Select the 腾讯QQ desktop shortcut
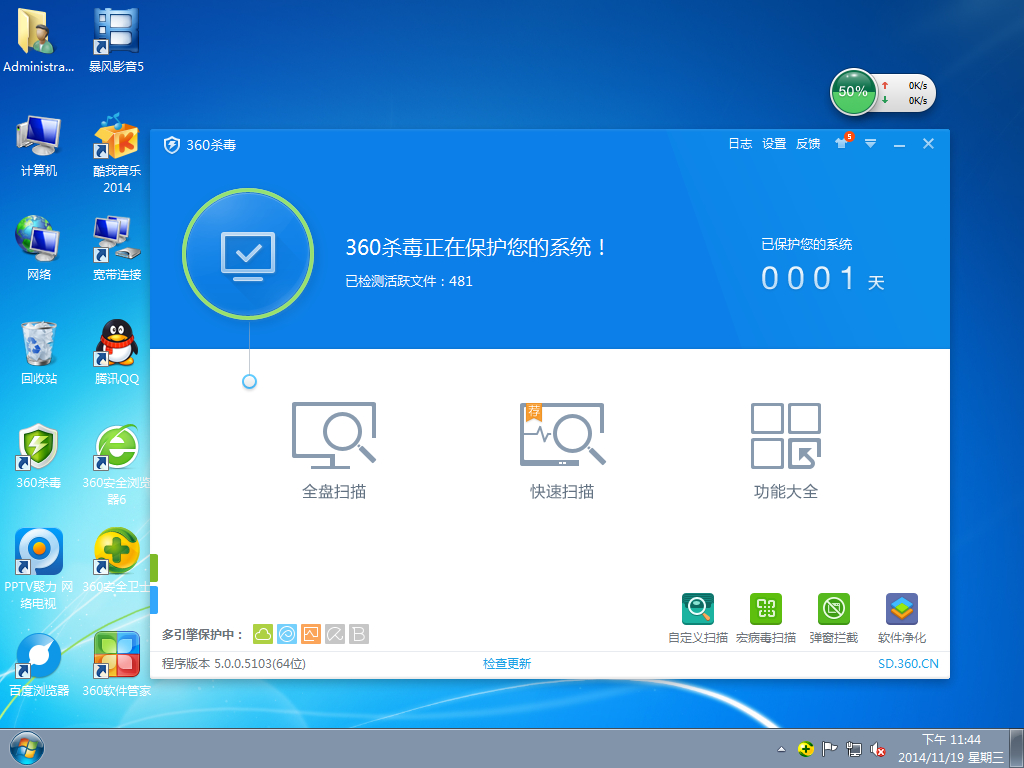The image size is (1024, 768). 116,353
